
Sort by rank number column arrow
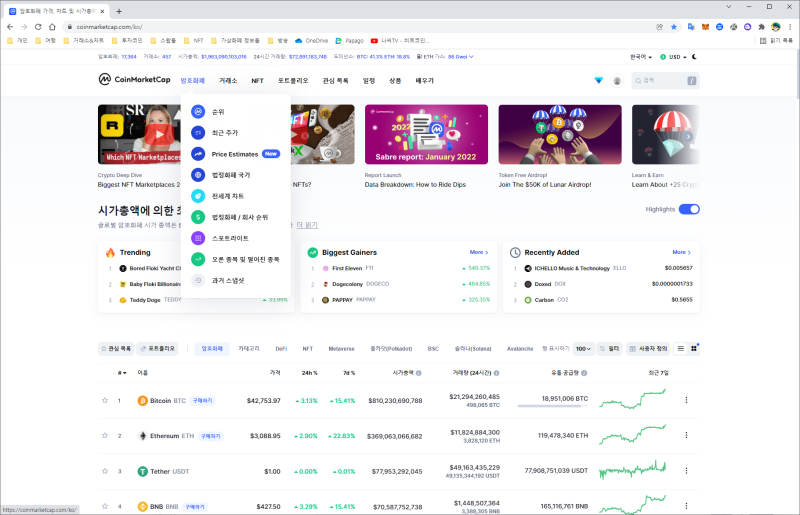[122, 373]
